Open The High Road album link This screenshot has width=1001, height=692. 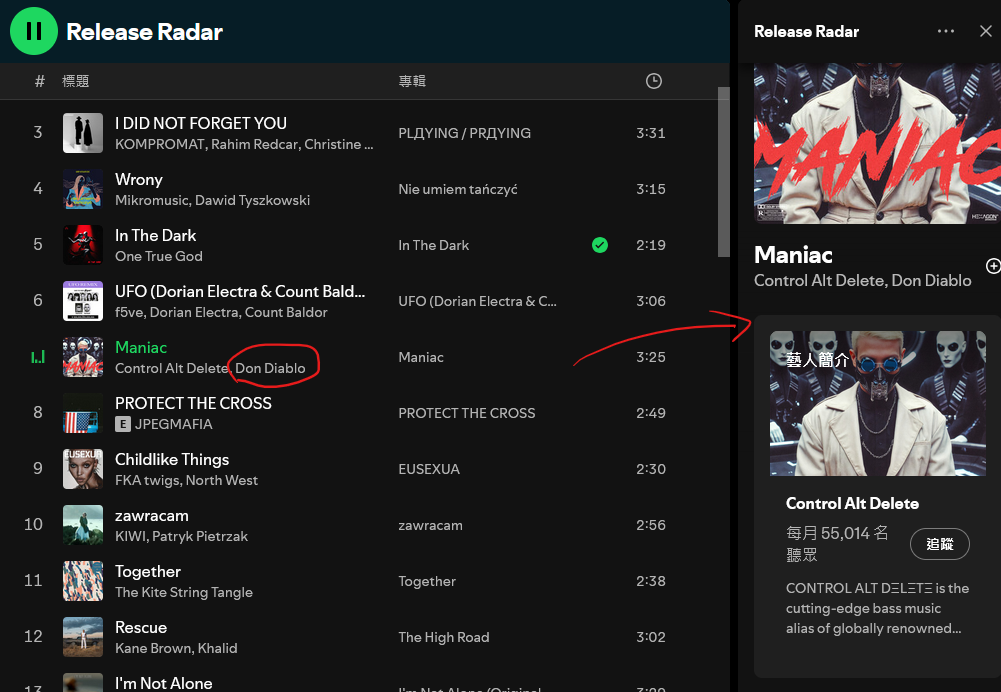(444, 637)
